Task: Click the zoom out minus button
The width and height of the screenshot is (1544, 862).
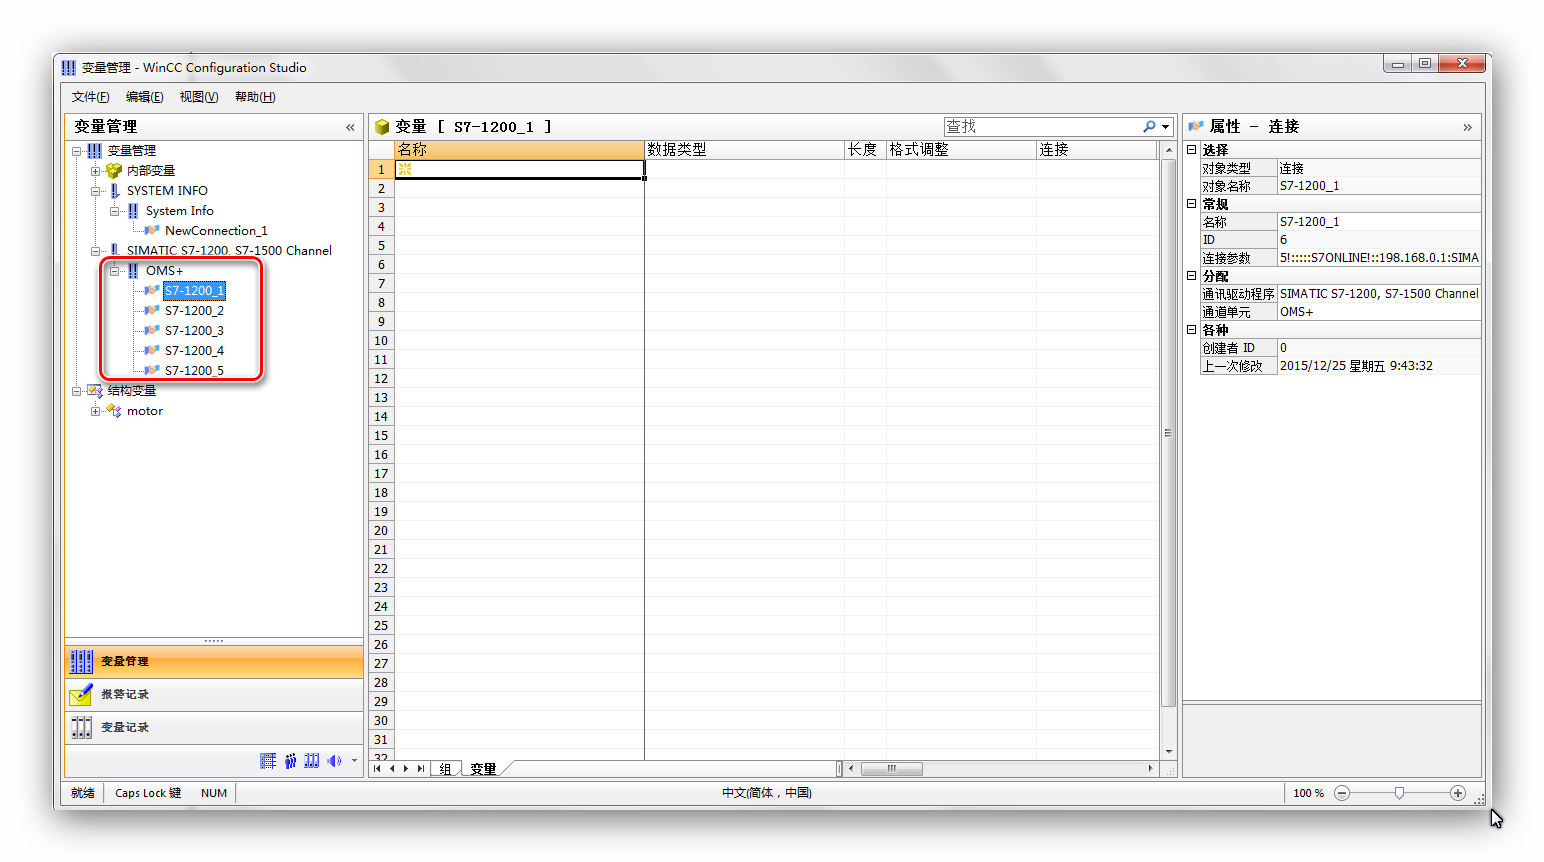Action: tap(1342, 793)
